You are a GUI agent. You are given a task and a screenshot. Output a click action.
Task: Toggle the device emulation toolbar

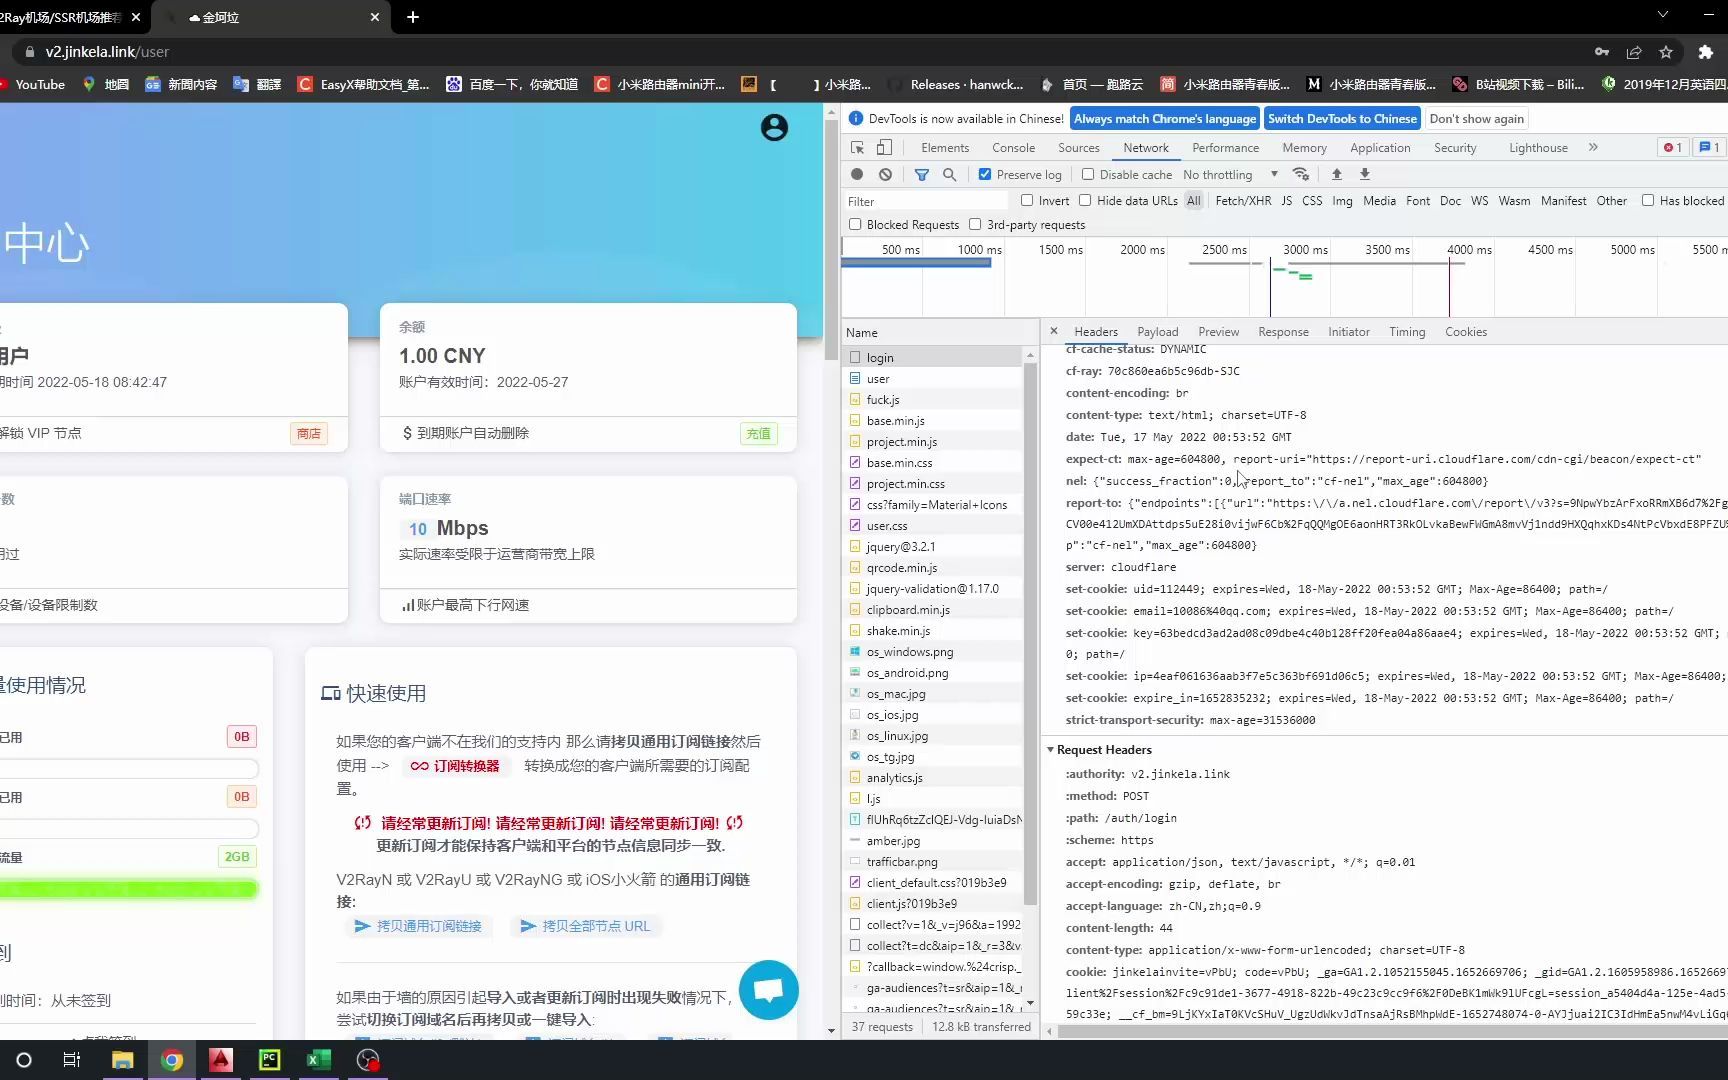(x=884, y=147)
